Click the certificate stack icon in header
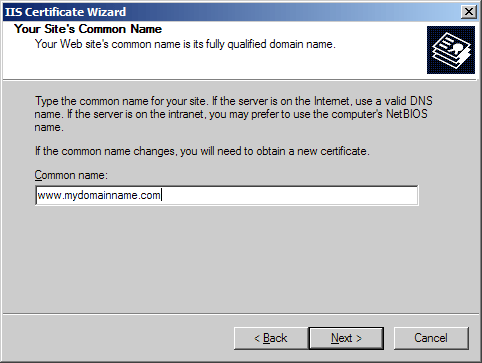Viewport: 482px width, 363px height. pos(451,50)
